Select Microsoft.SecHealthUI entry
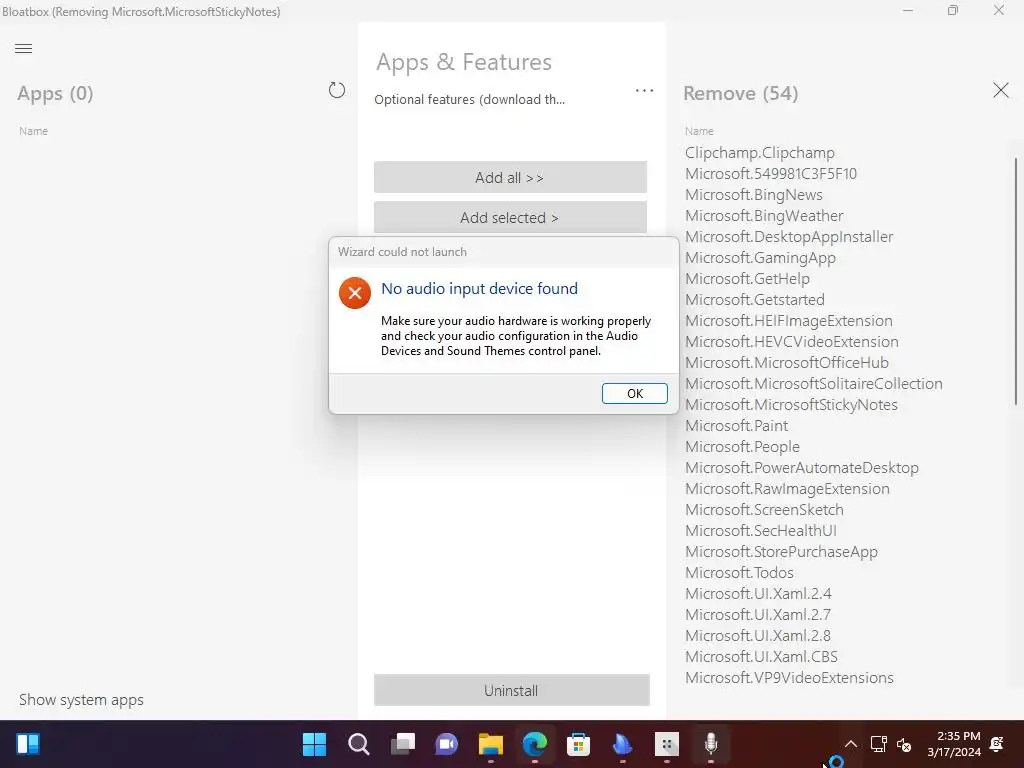This screenshot has height=768, width=1024. click(761, 530)
